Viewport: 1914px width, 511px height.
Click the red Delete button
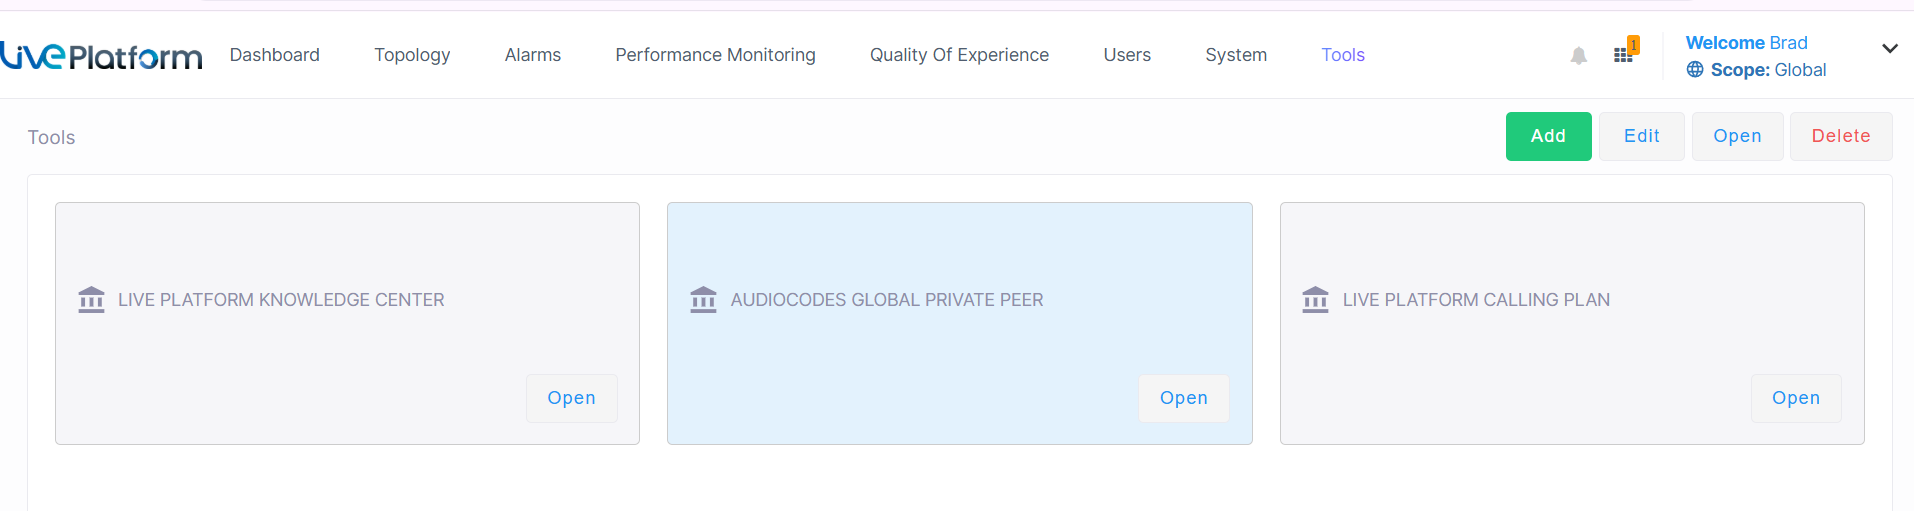coord(1840,136)
